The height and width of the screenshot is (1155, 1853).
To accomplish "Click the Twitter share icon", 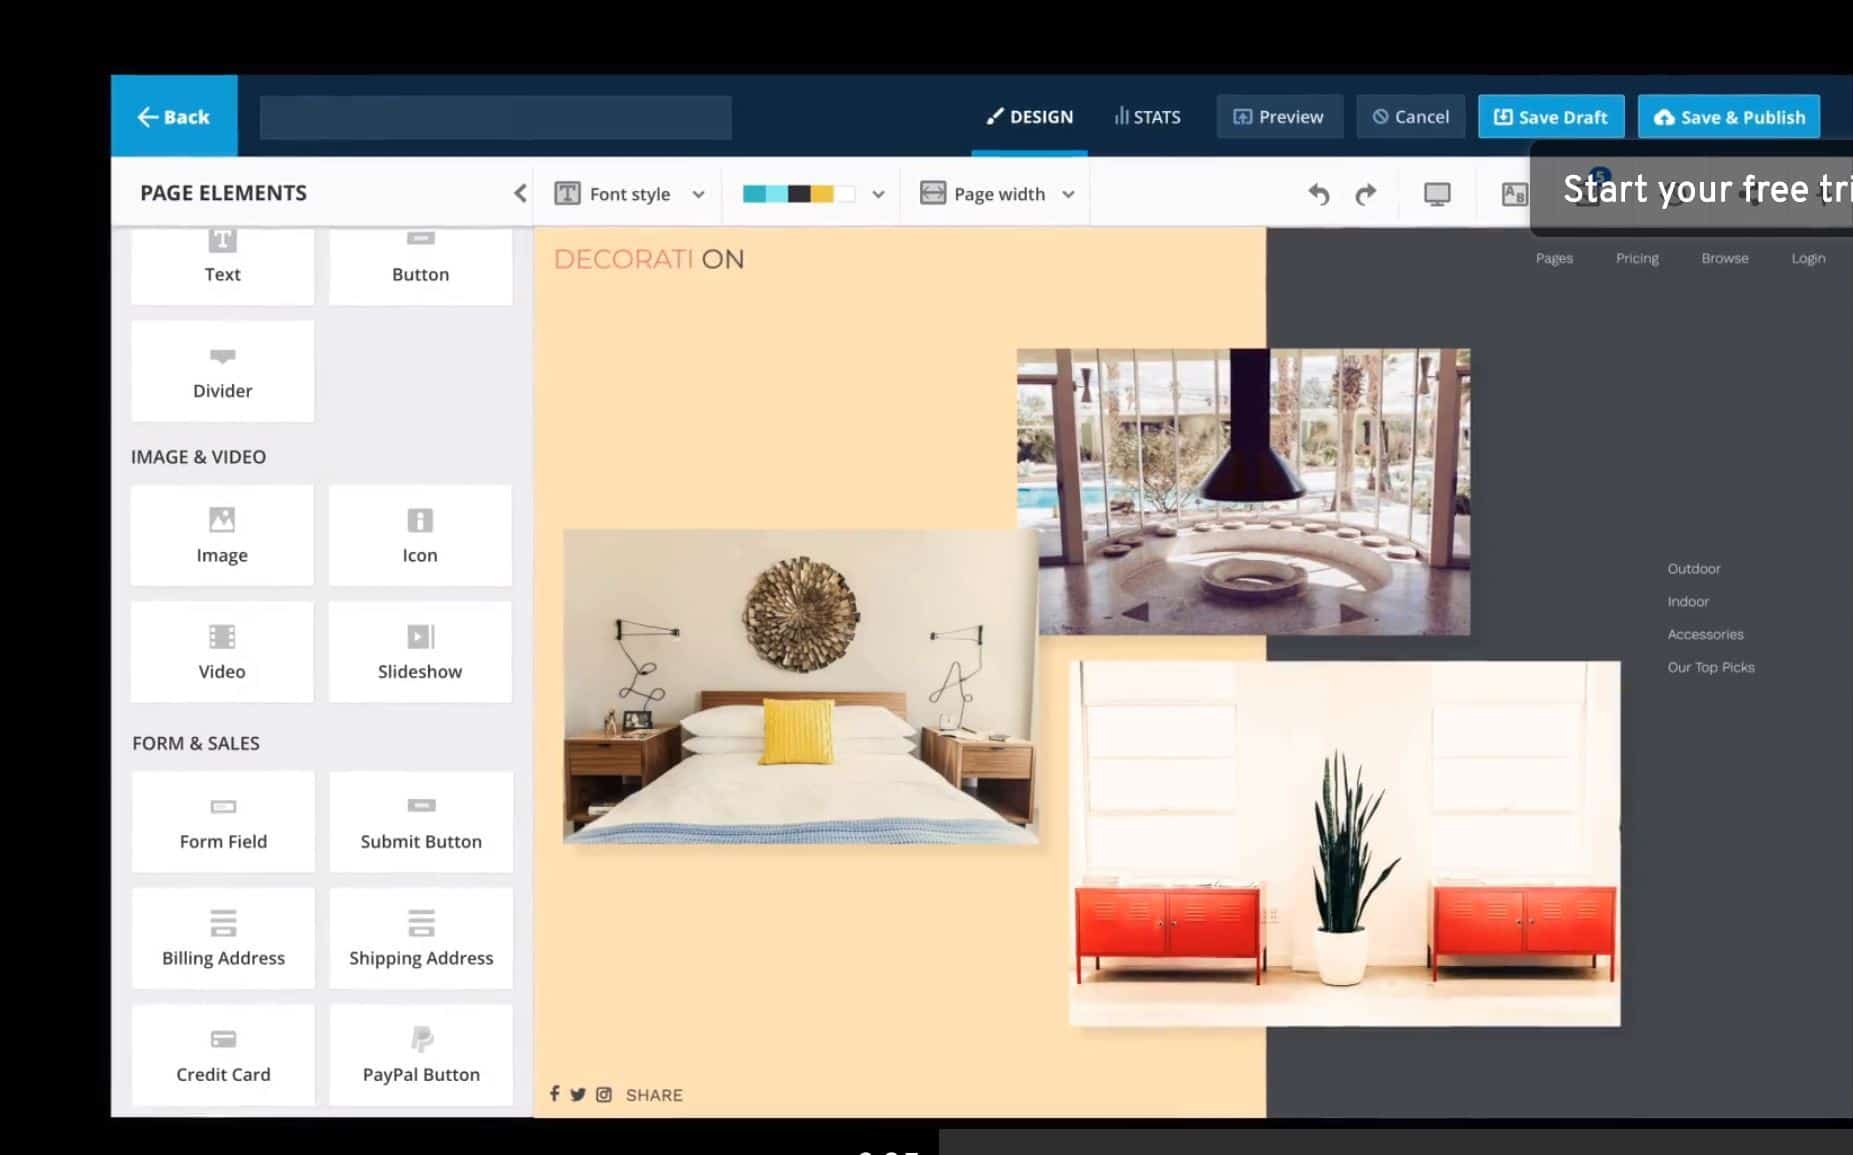I will point(578,1094).
